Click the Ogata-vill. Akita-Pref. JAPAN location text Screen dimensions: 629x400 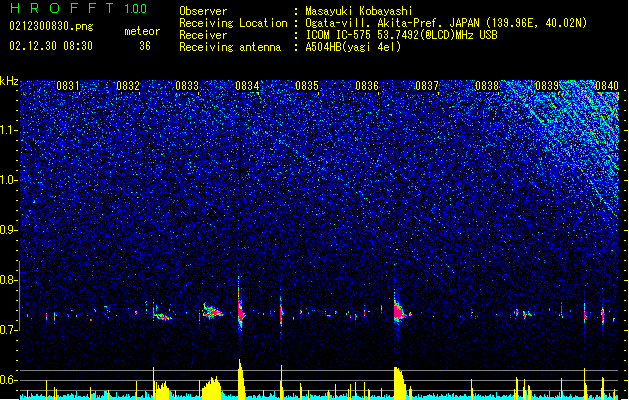[446, 23]
